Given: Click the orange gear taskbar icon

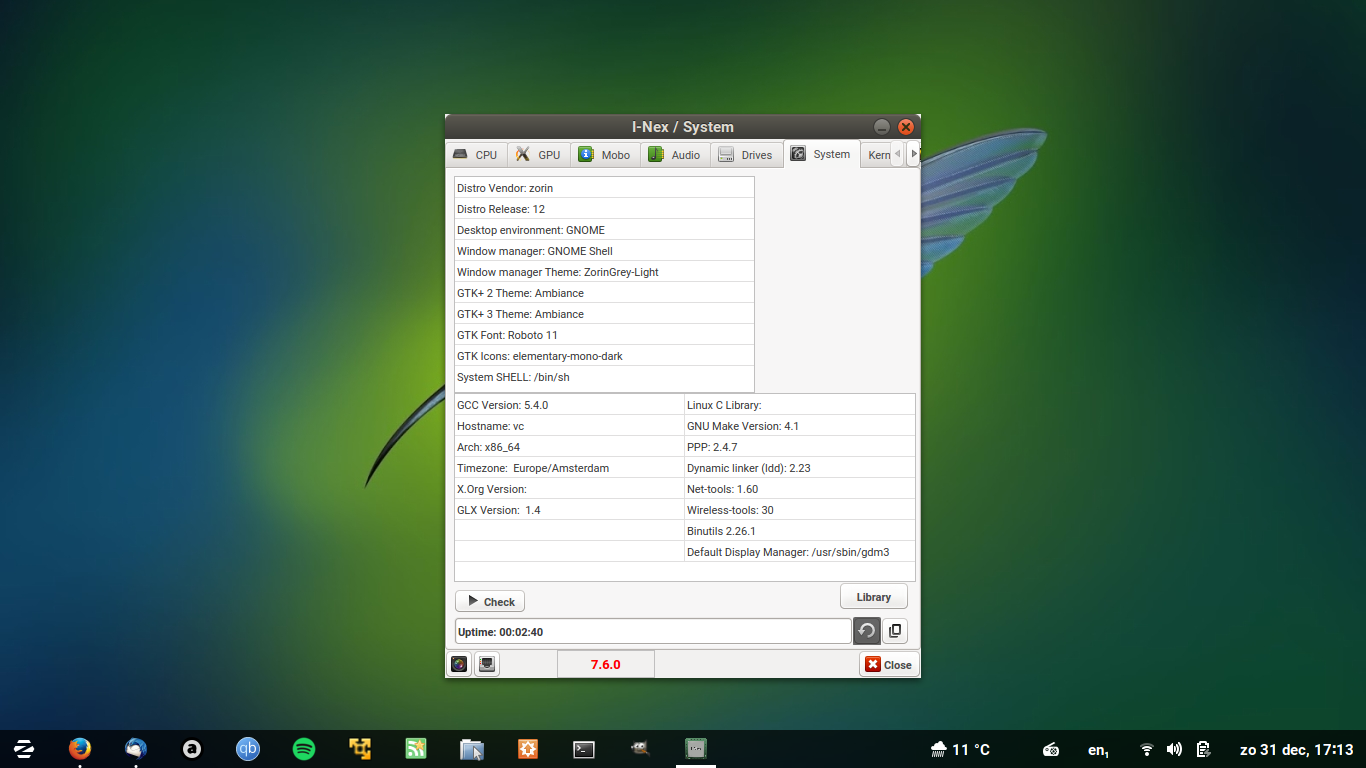Looking at the screenshot, I should point(528,749).
